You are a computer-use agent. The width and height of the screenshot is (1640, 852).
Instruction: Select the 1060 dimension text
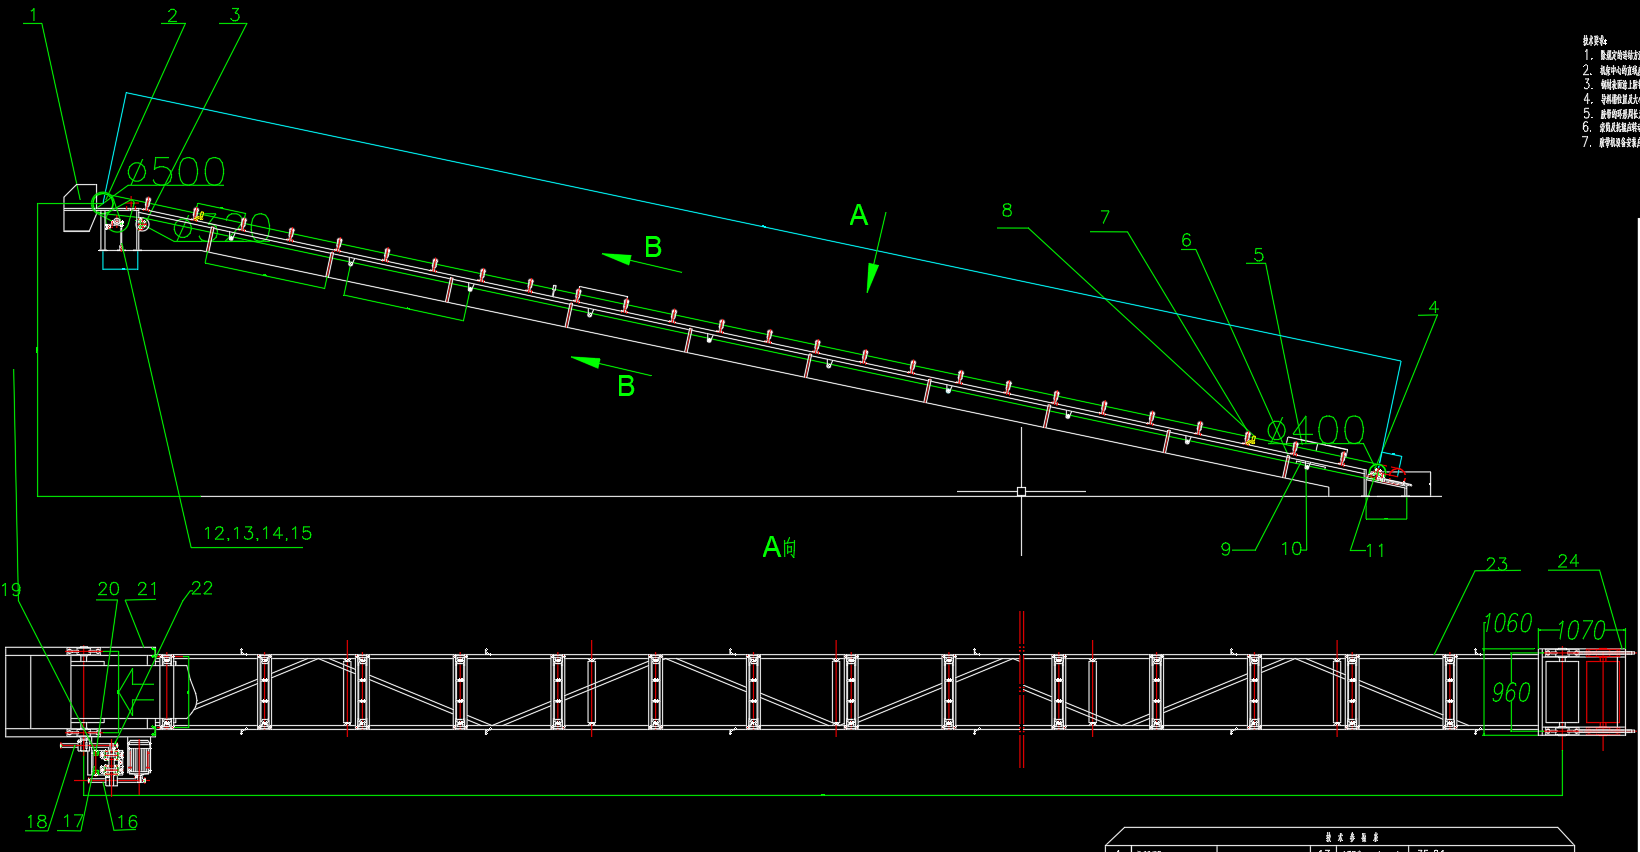(x=1508, y=624)
